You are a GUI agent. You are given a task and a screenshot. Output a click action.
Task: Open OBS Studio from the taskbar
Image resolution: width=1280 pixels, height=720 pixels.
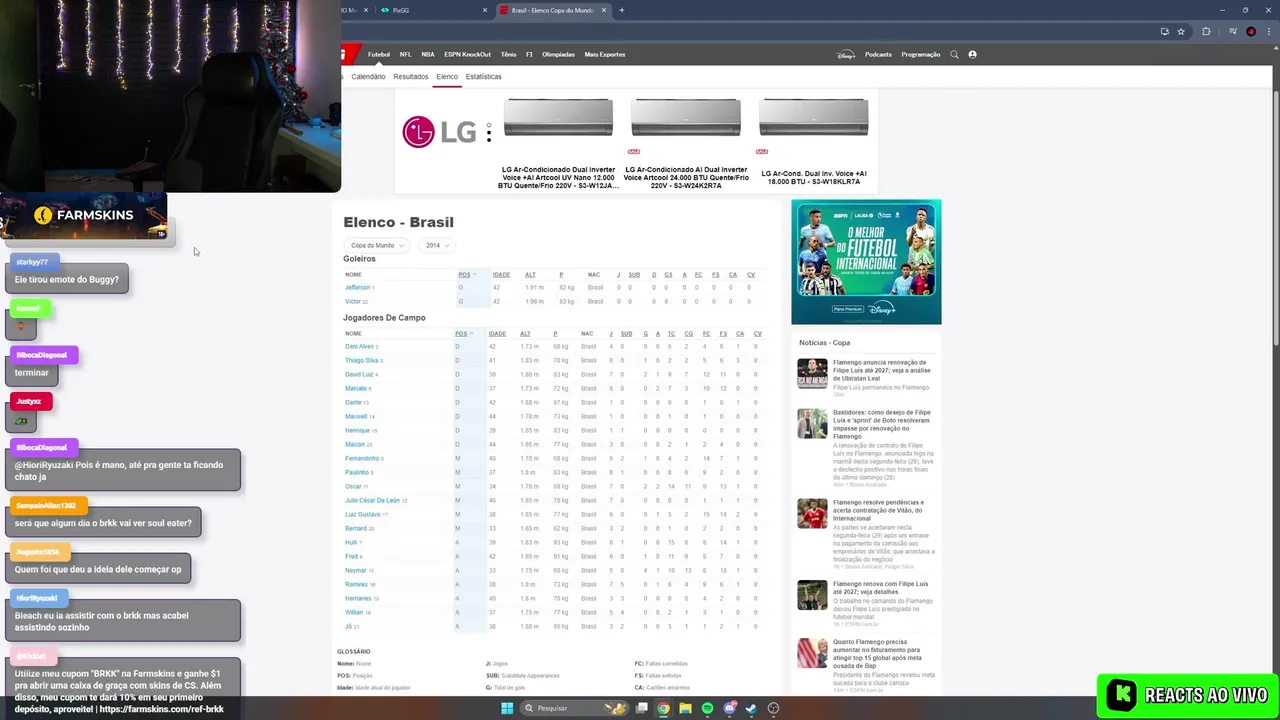click(x=773, y=708)
